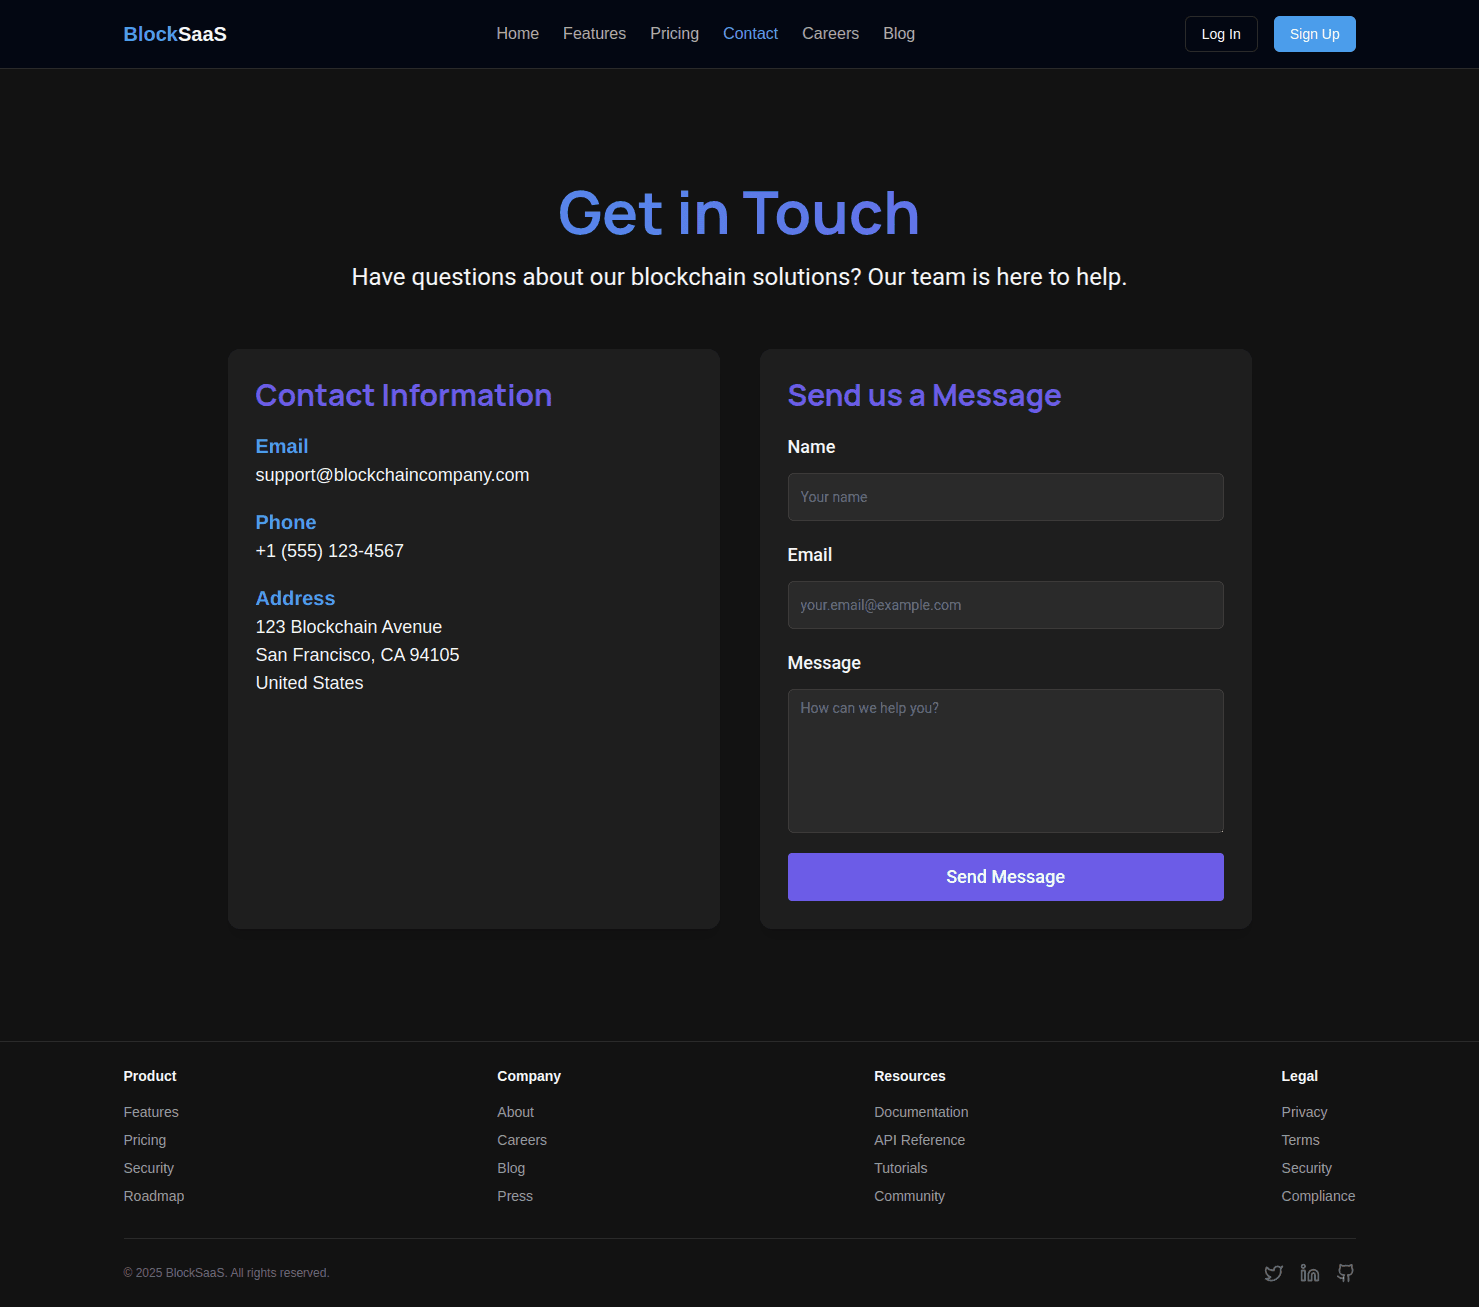Screen dimensions: 1479x1307
Task: Go to the Blog page
Action: pyautogui.click(x=898, y=33)
